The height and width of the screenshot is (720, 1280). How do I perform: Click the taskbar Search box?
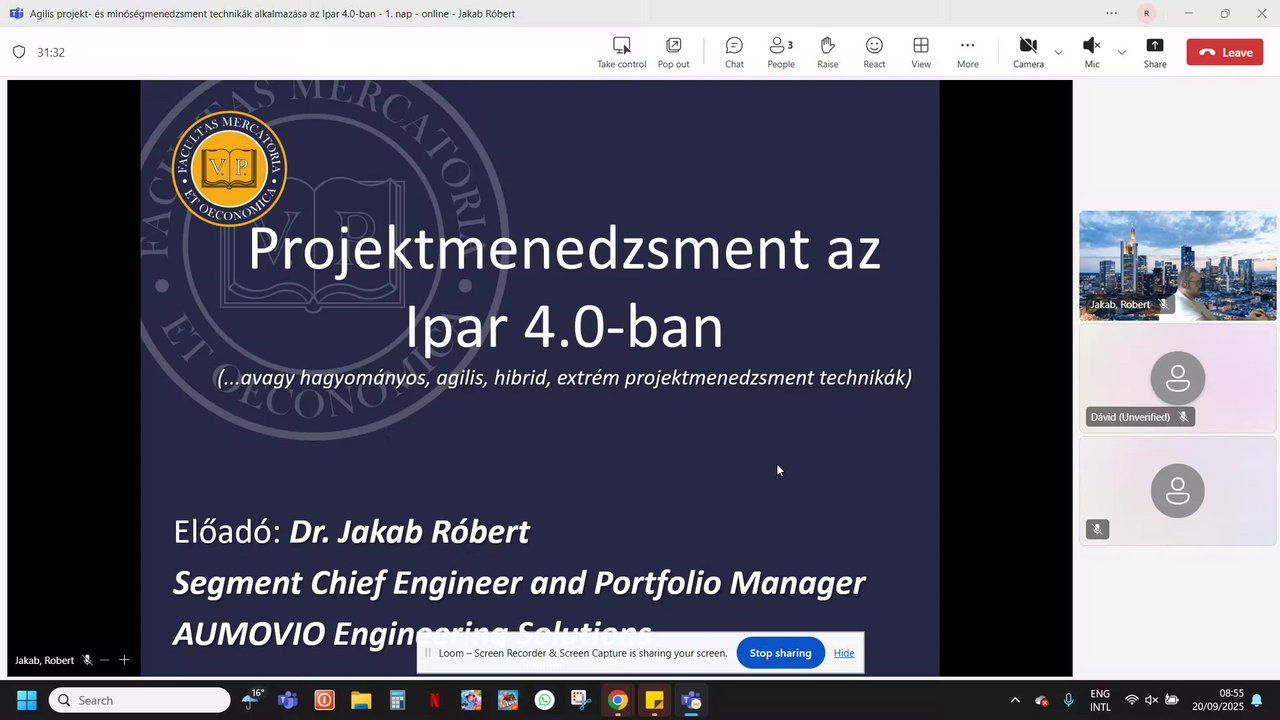click(140, 700)
